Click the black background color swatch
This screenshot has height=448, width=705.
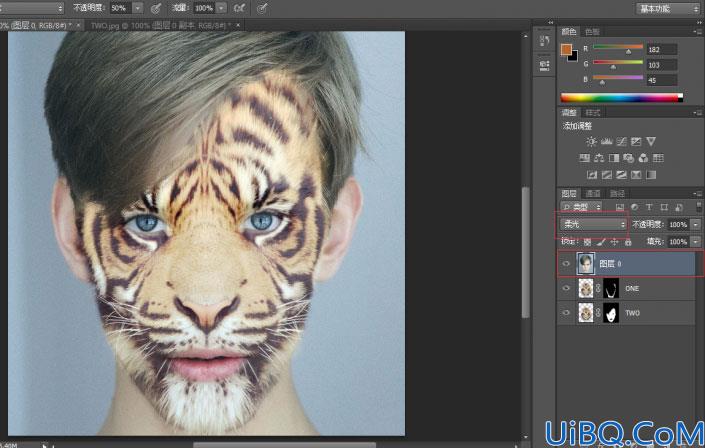pyautogui.click(x=574, y=58)
